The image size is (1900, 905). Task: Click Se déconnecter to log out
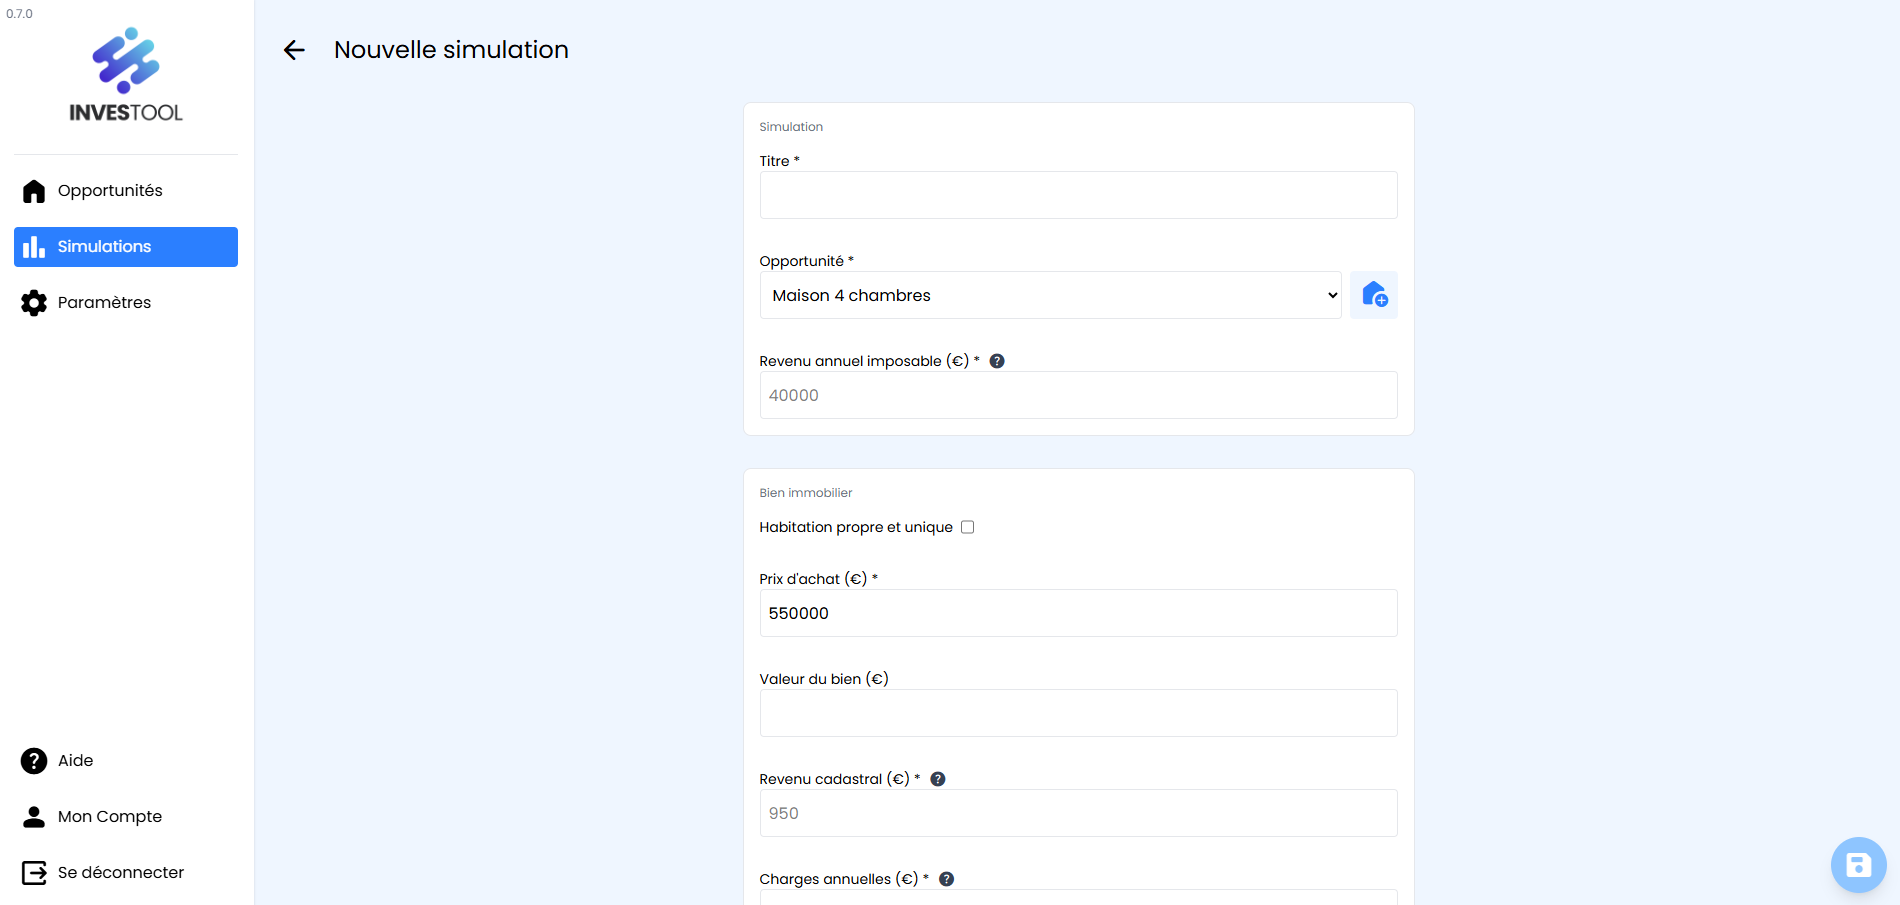120,873
